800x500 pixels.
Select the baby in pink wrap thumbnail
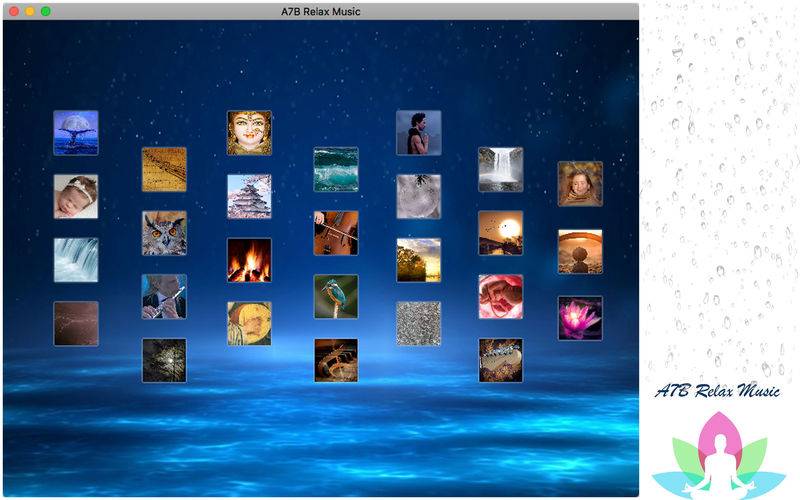tap(501, 296)
